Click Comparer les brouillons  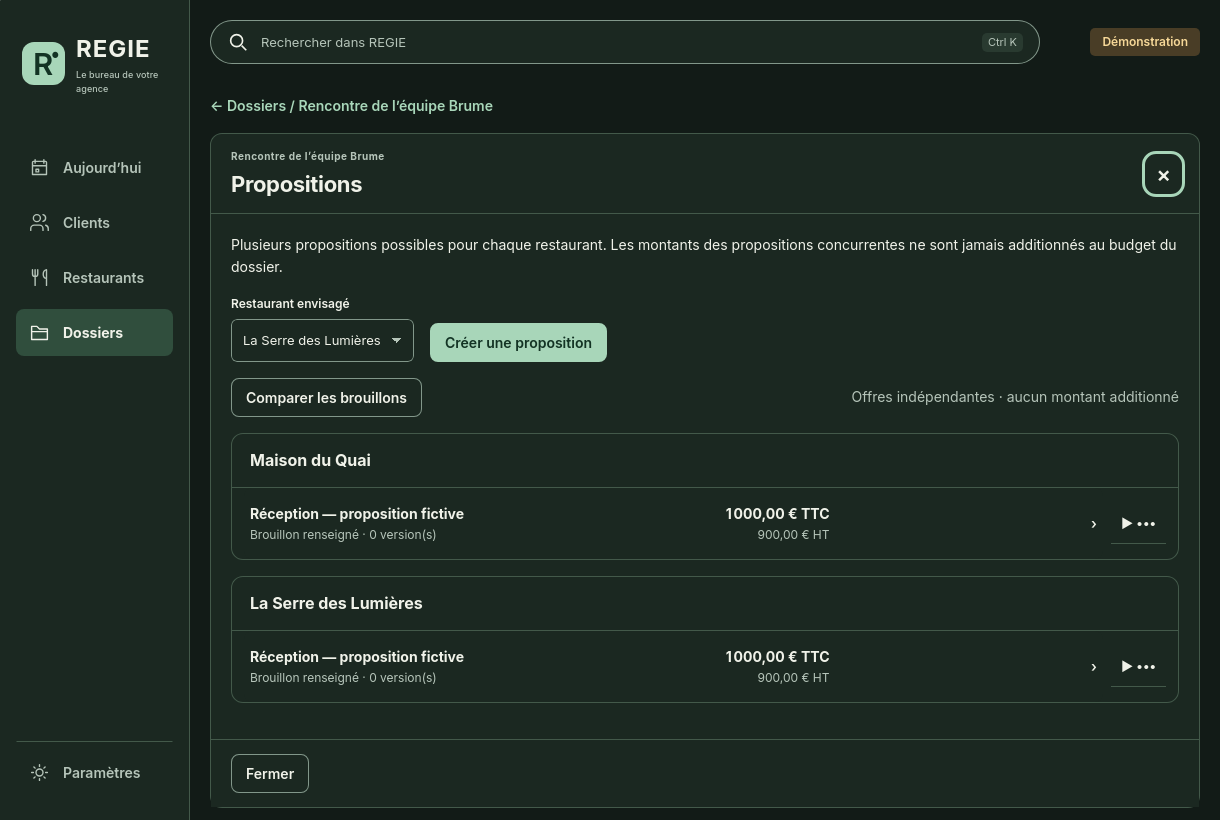[x=326, y=398]
